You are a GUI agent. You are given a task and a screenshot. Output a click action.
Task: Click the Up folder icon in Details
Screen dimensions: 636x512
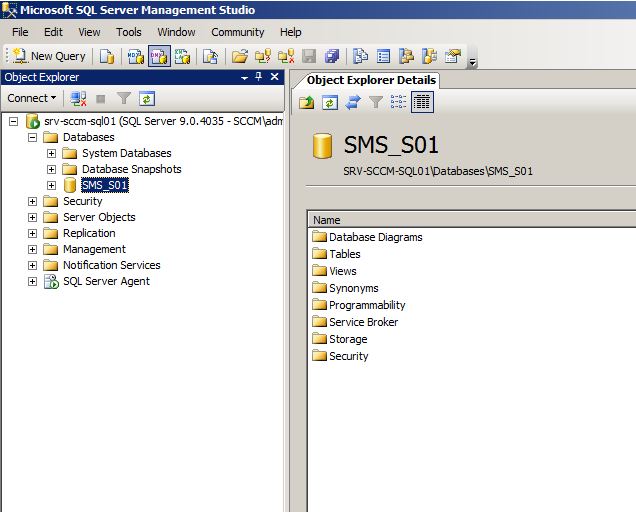click(307, 102)
